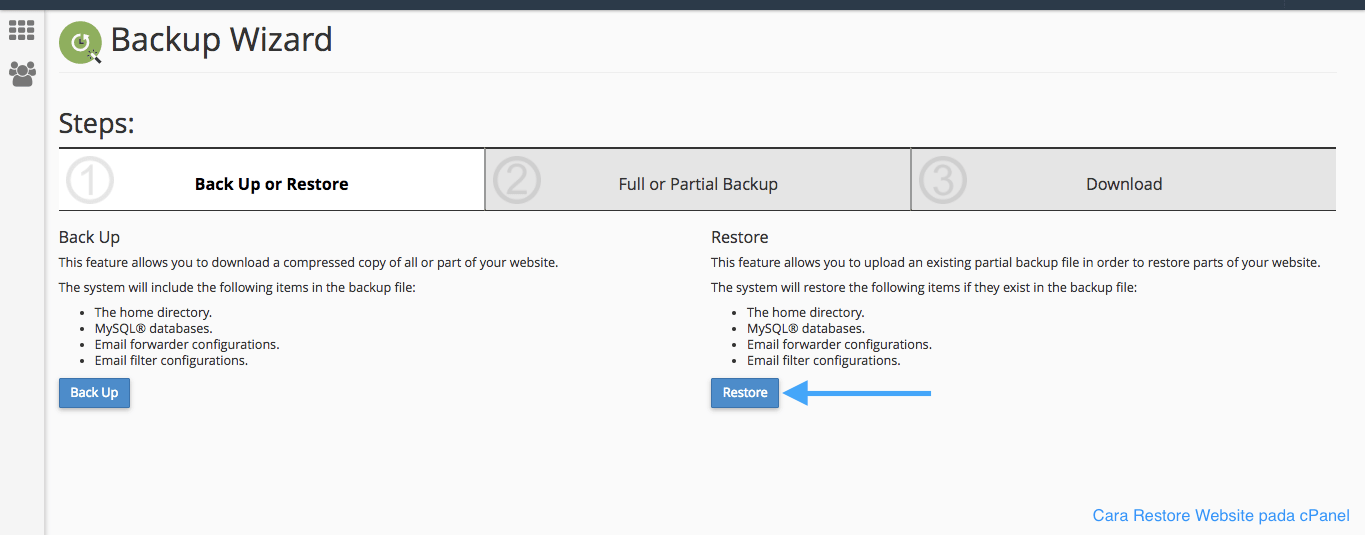
Task: Open the User Manager people icon
Action: click(22, 74)
